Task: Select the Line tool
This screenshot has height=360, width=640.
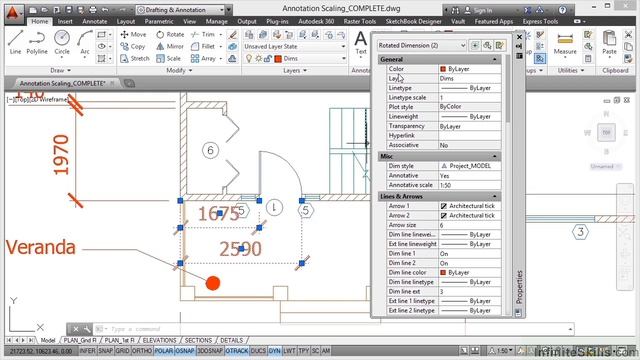Action: pos(15,42)
